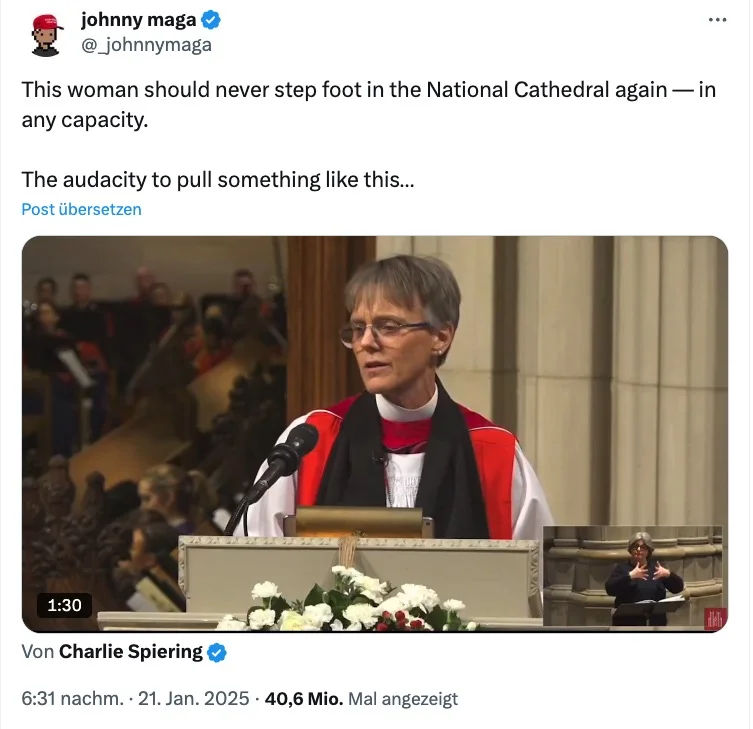Image resolution: width=753 pixels, height=729 pixels.
Task: Open the @_johnnymaga handle link
Action: click(146, 45)
